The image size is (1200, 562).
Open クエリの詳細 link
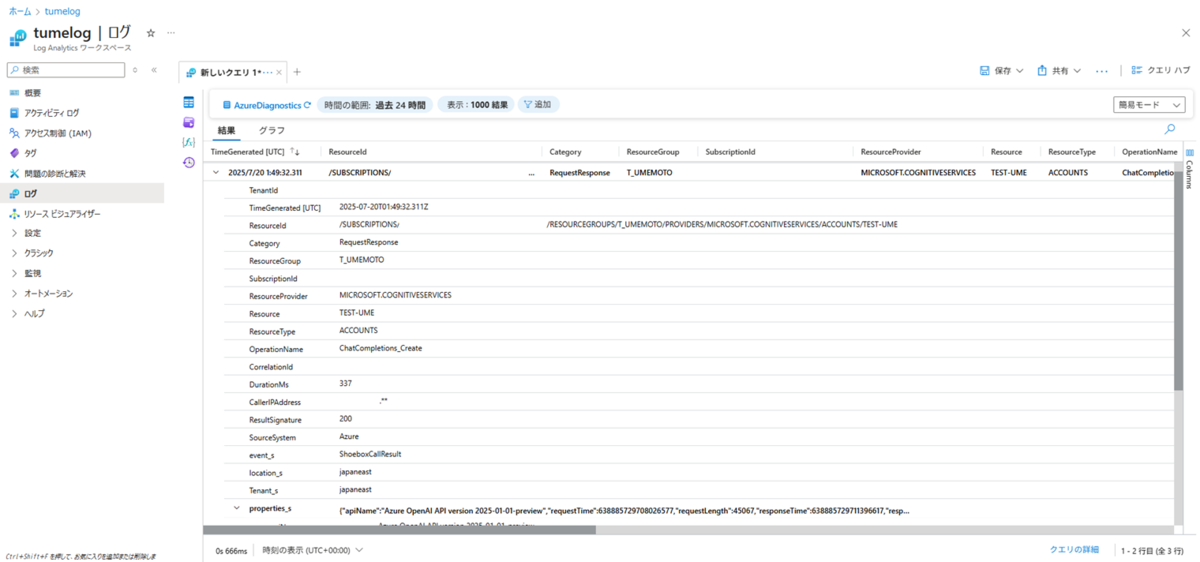tap(1074, 550)
